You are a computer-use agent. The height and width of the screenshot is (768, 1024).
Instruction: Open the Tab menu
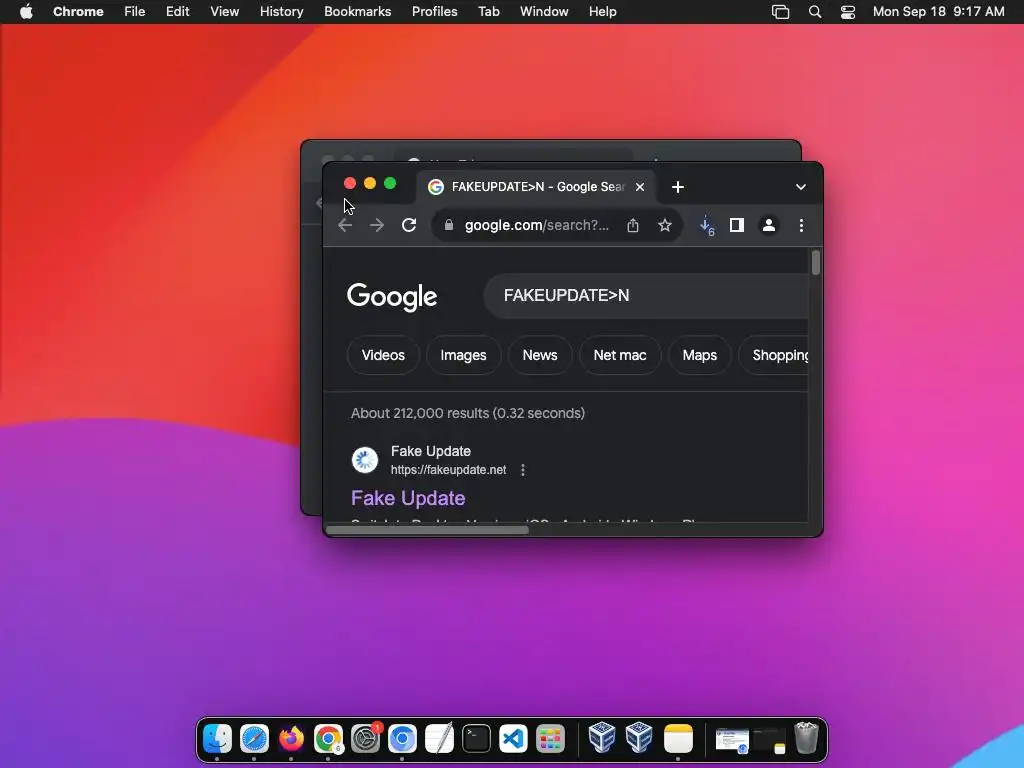point(488,12)
